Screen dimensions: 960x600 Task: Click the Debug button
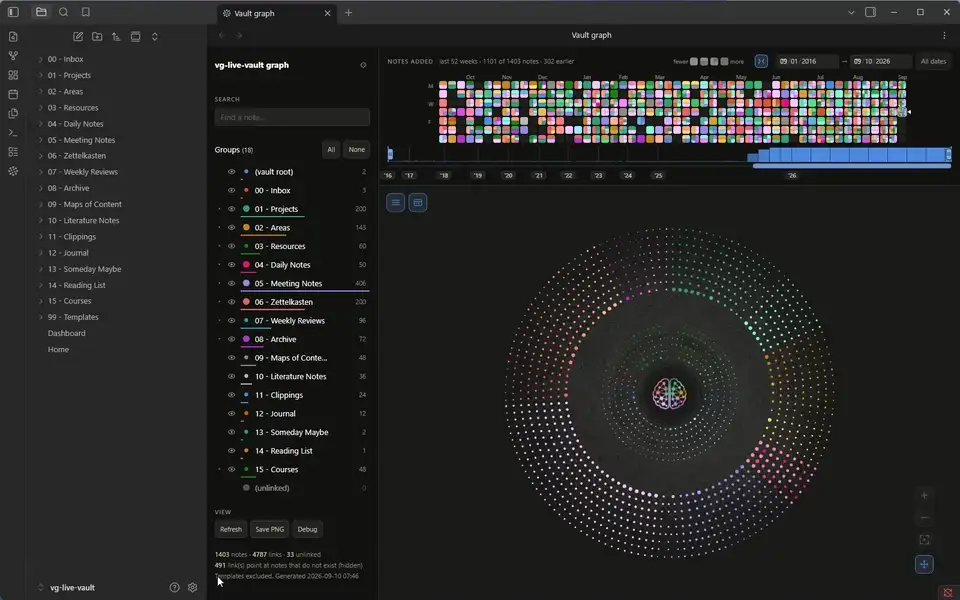click(307, 529)
